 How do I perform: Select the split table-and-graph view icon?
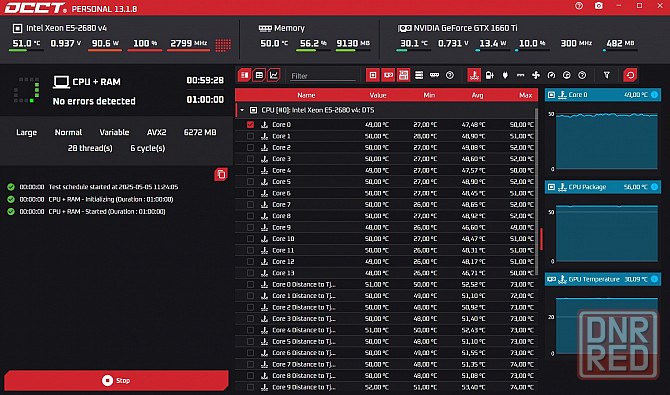pos(244,75)
